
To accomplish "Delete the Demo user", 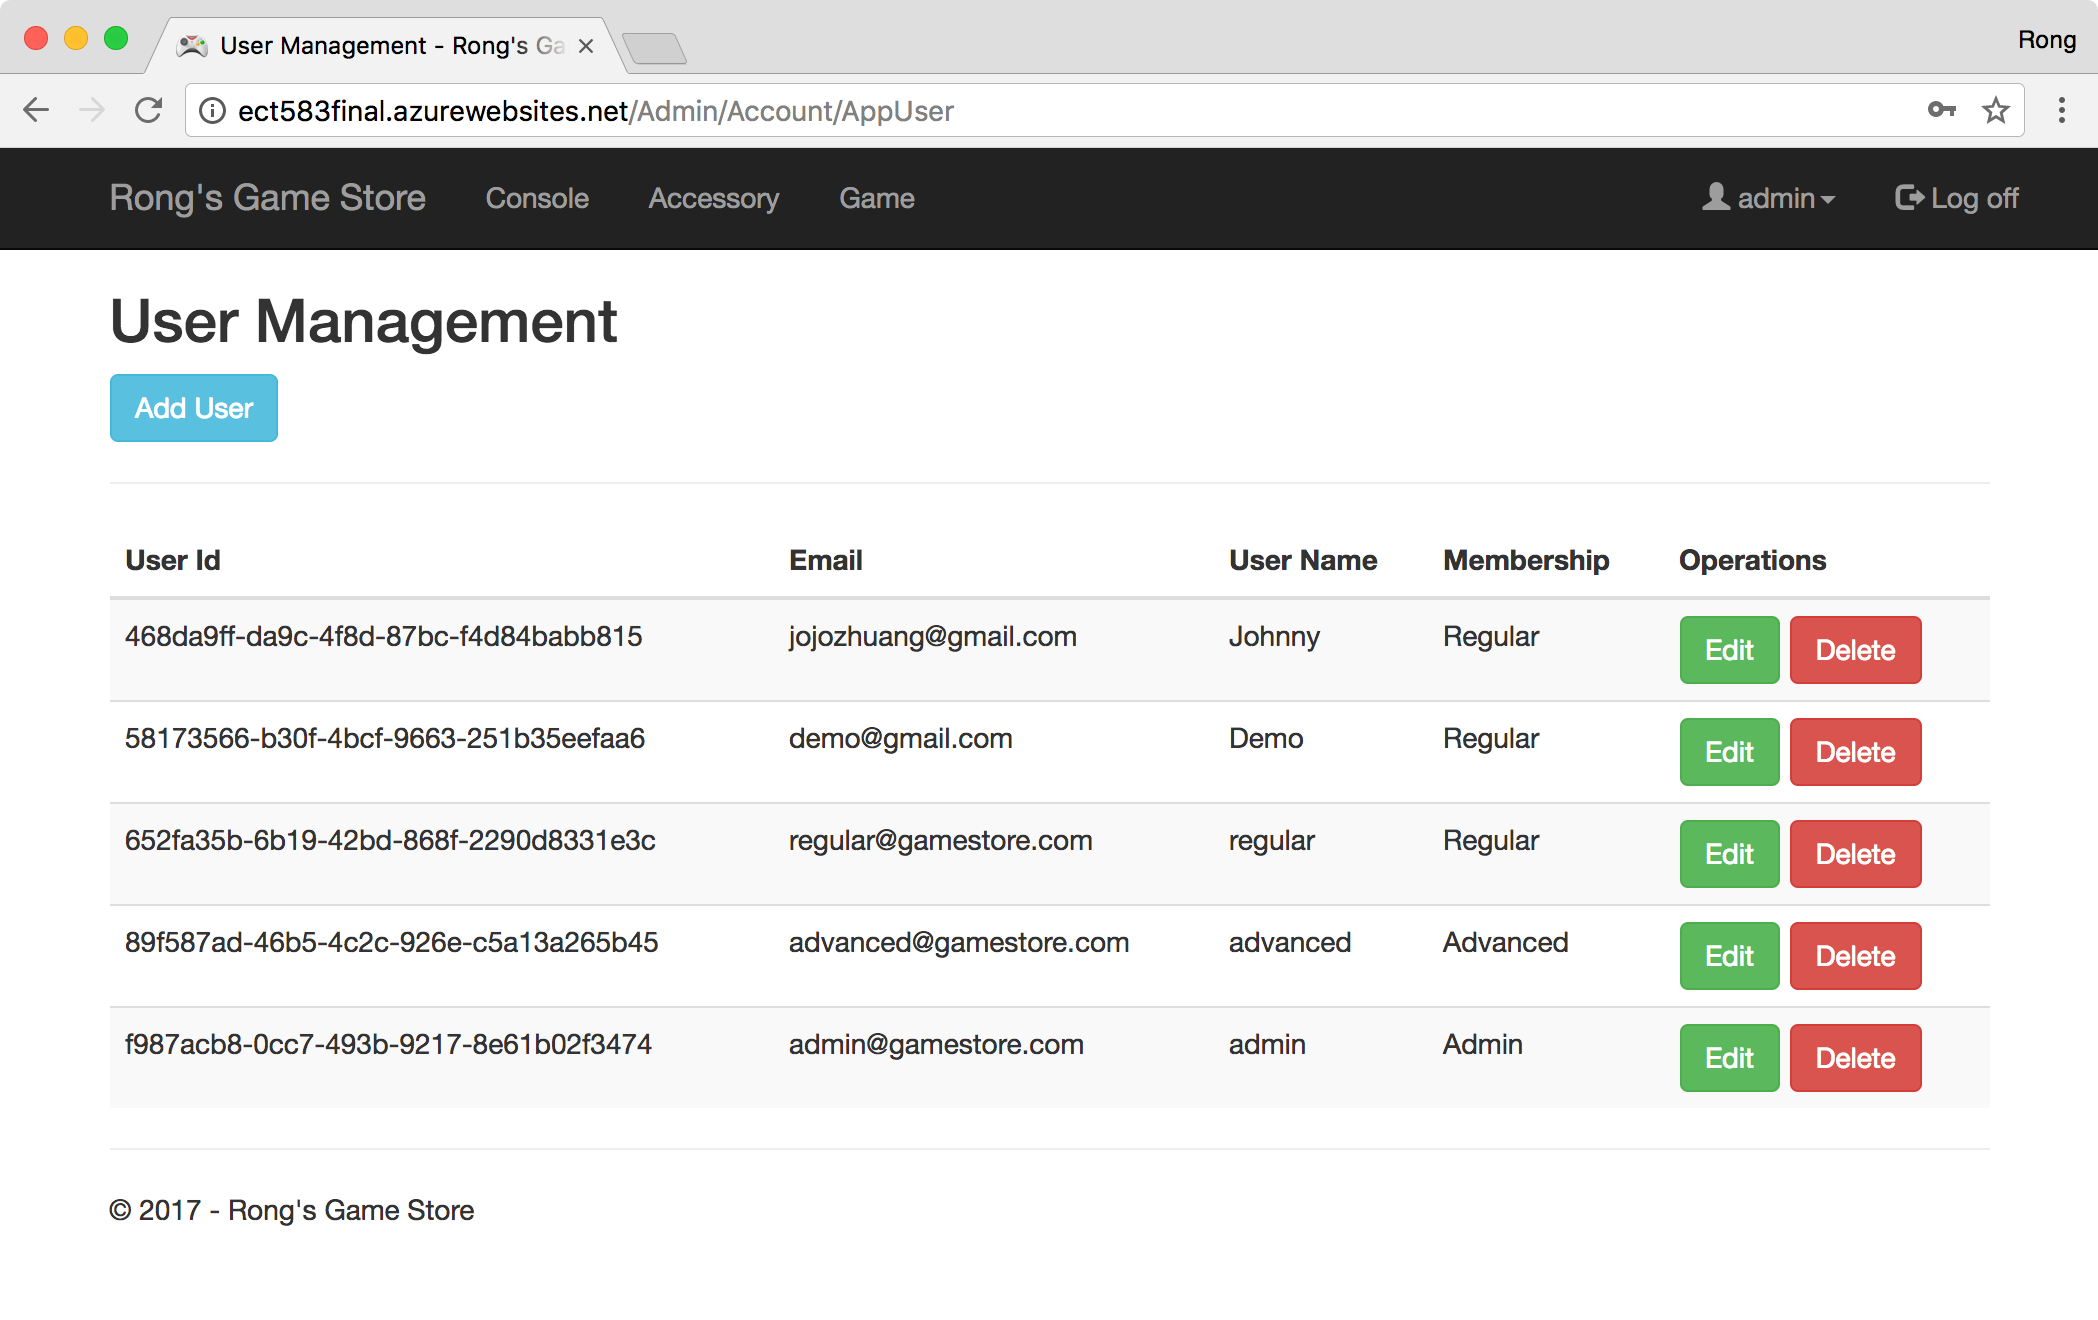I will pyautogui.click(x=1855, y=752).
